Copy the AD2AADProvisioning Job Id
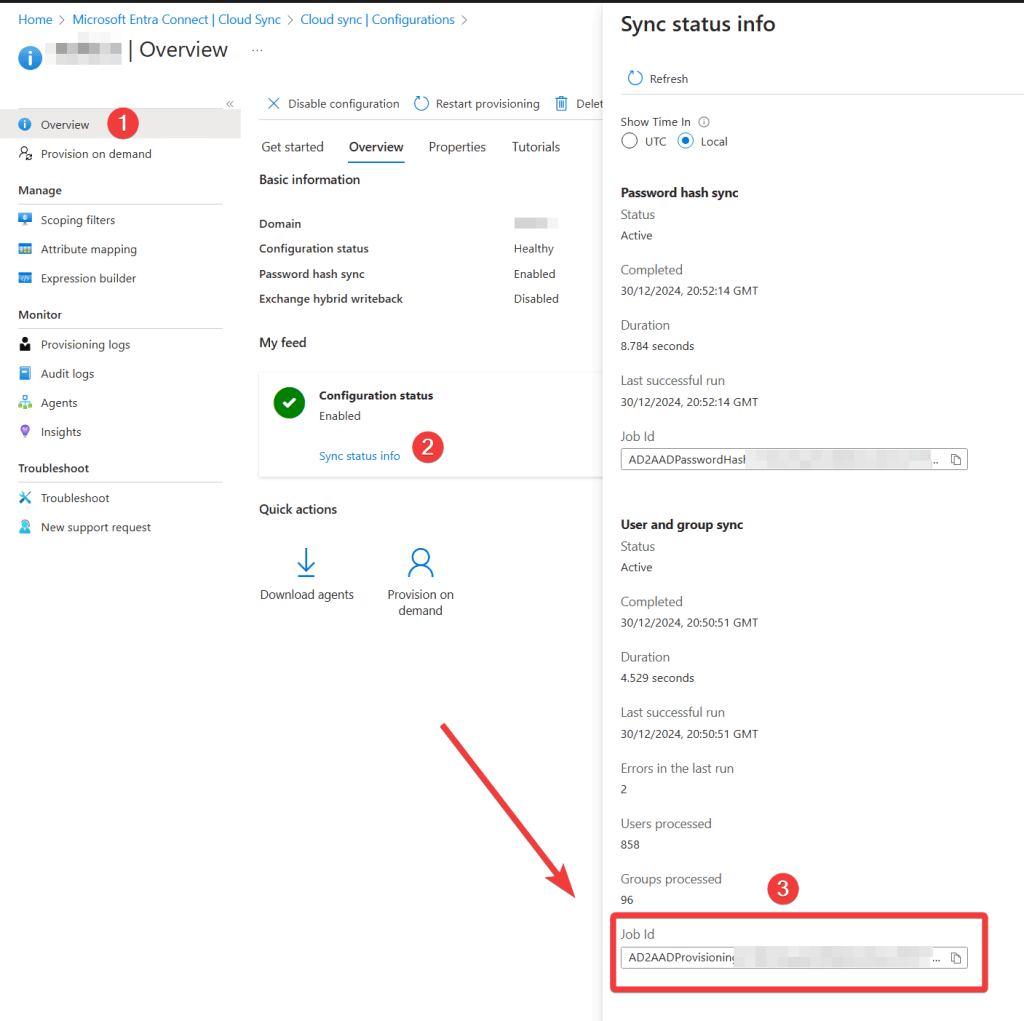1024x1021 pixels. coord(956,958)
